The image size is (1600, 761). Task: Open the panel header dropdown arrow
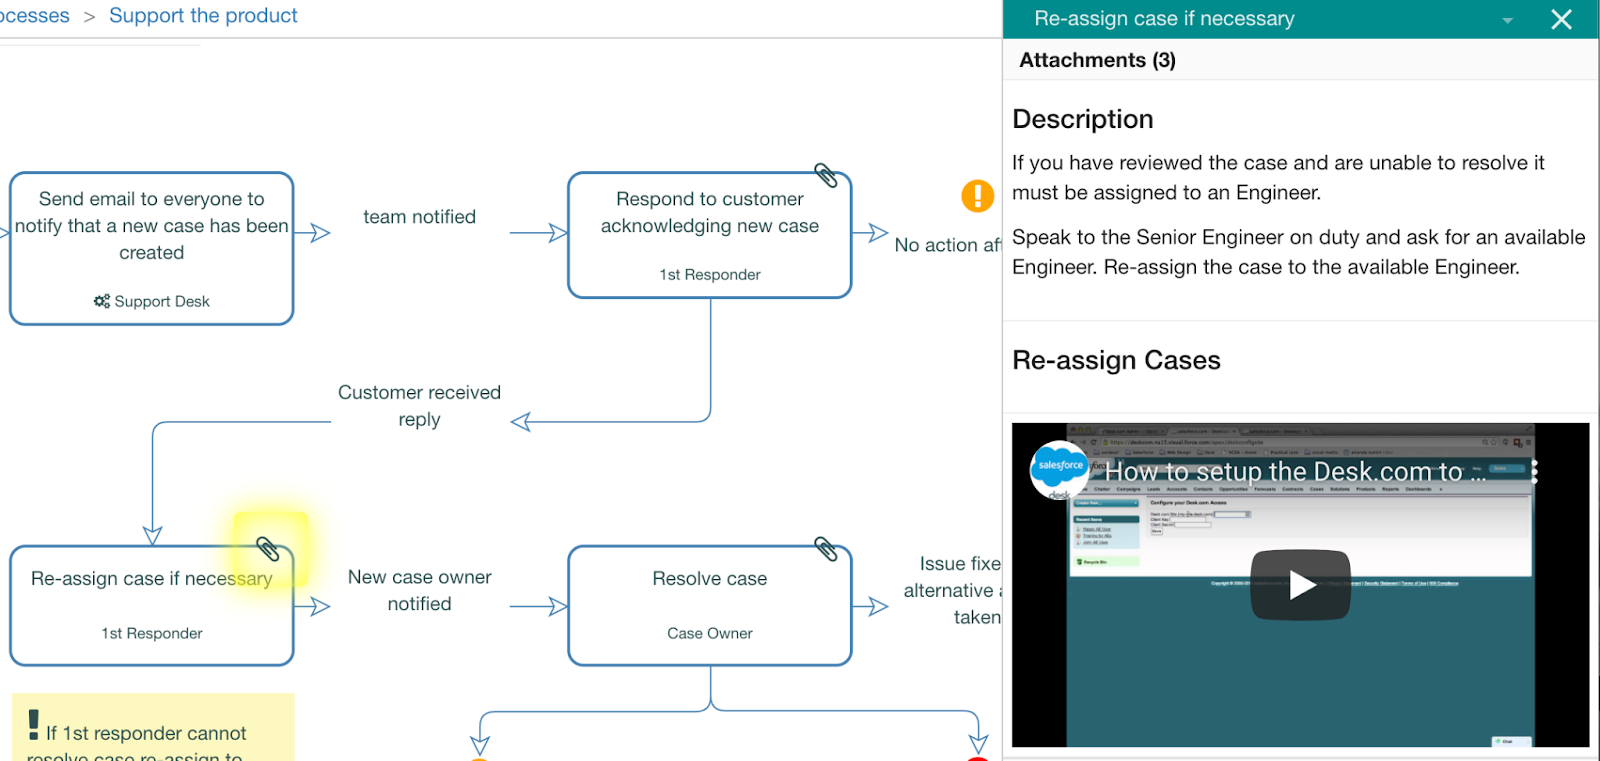coord(1507,20)
